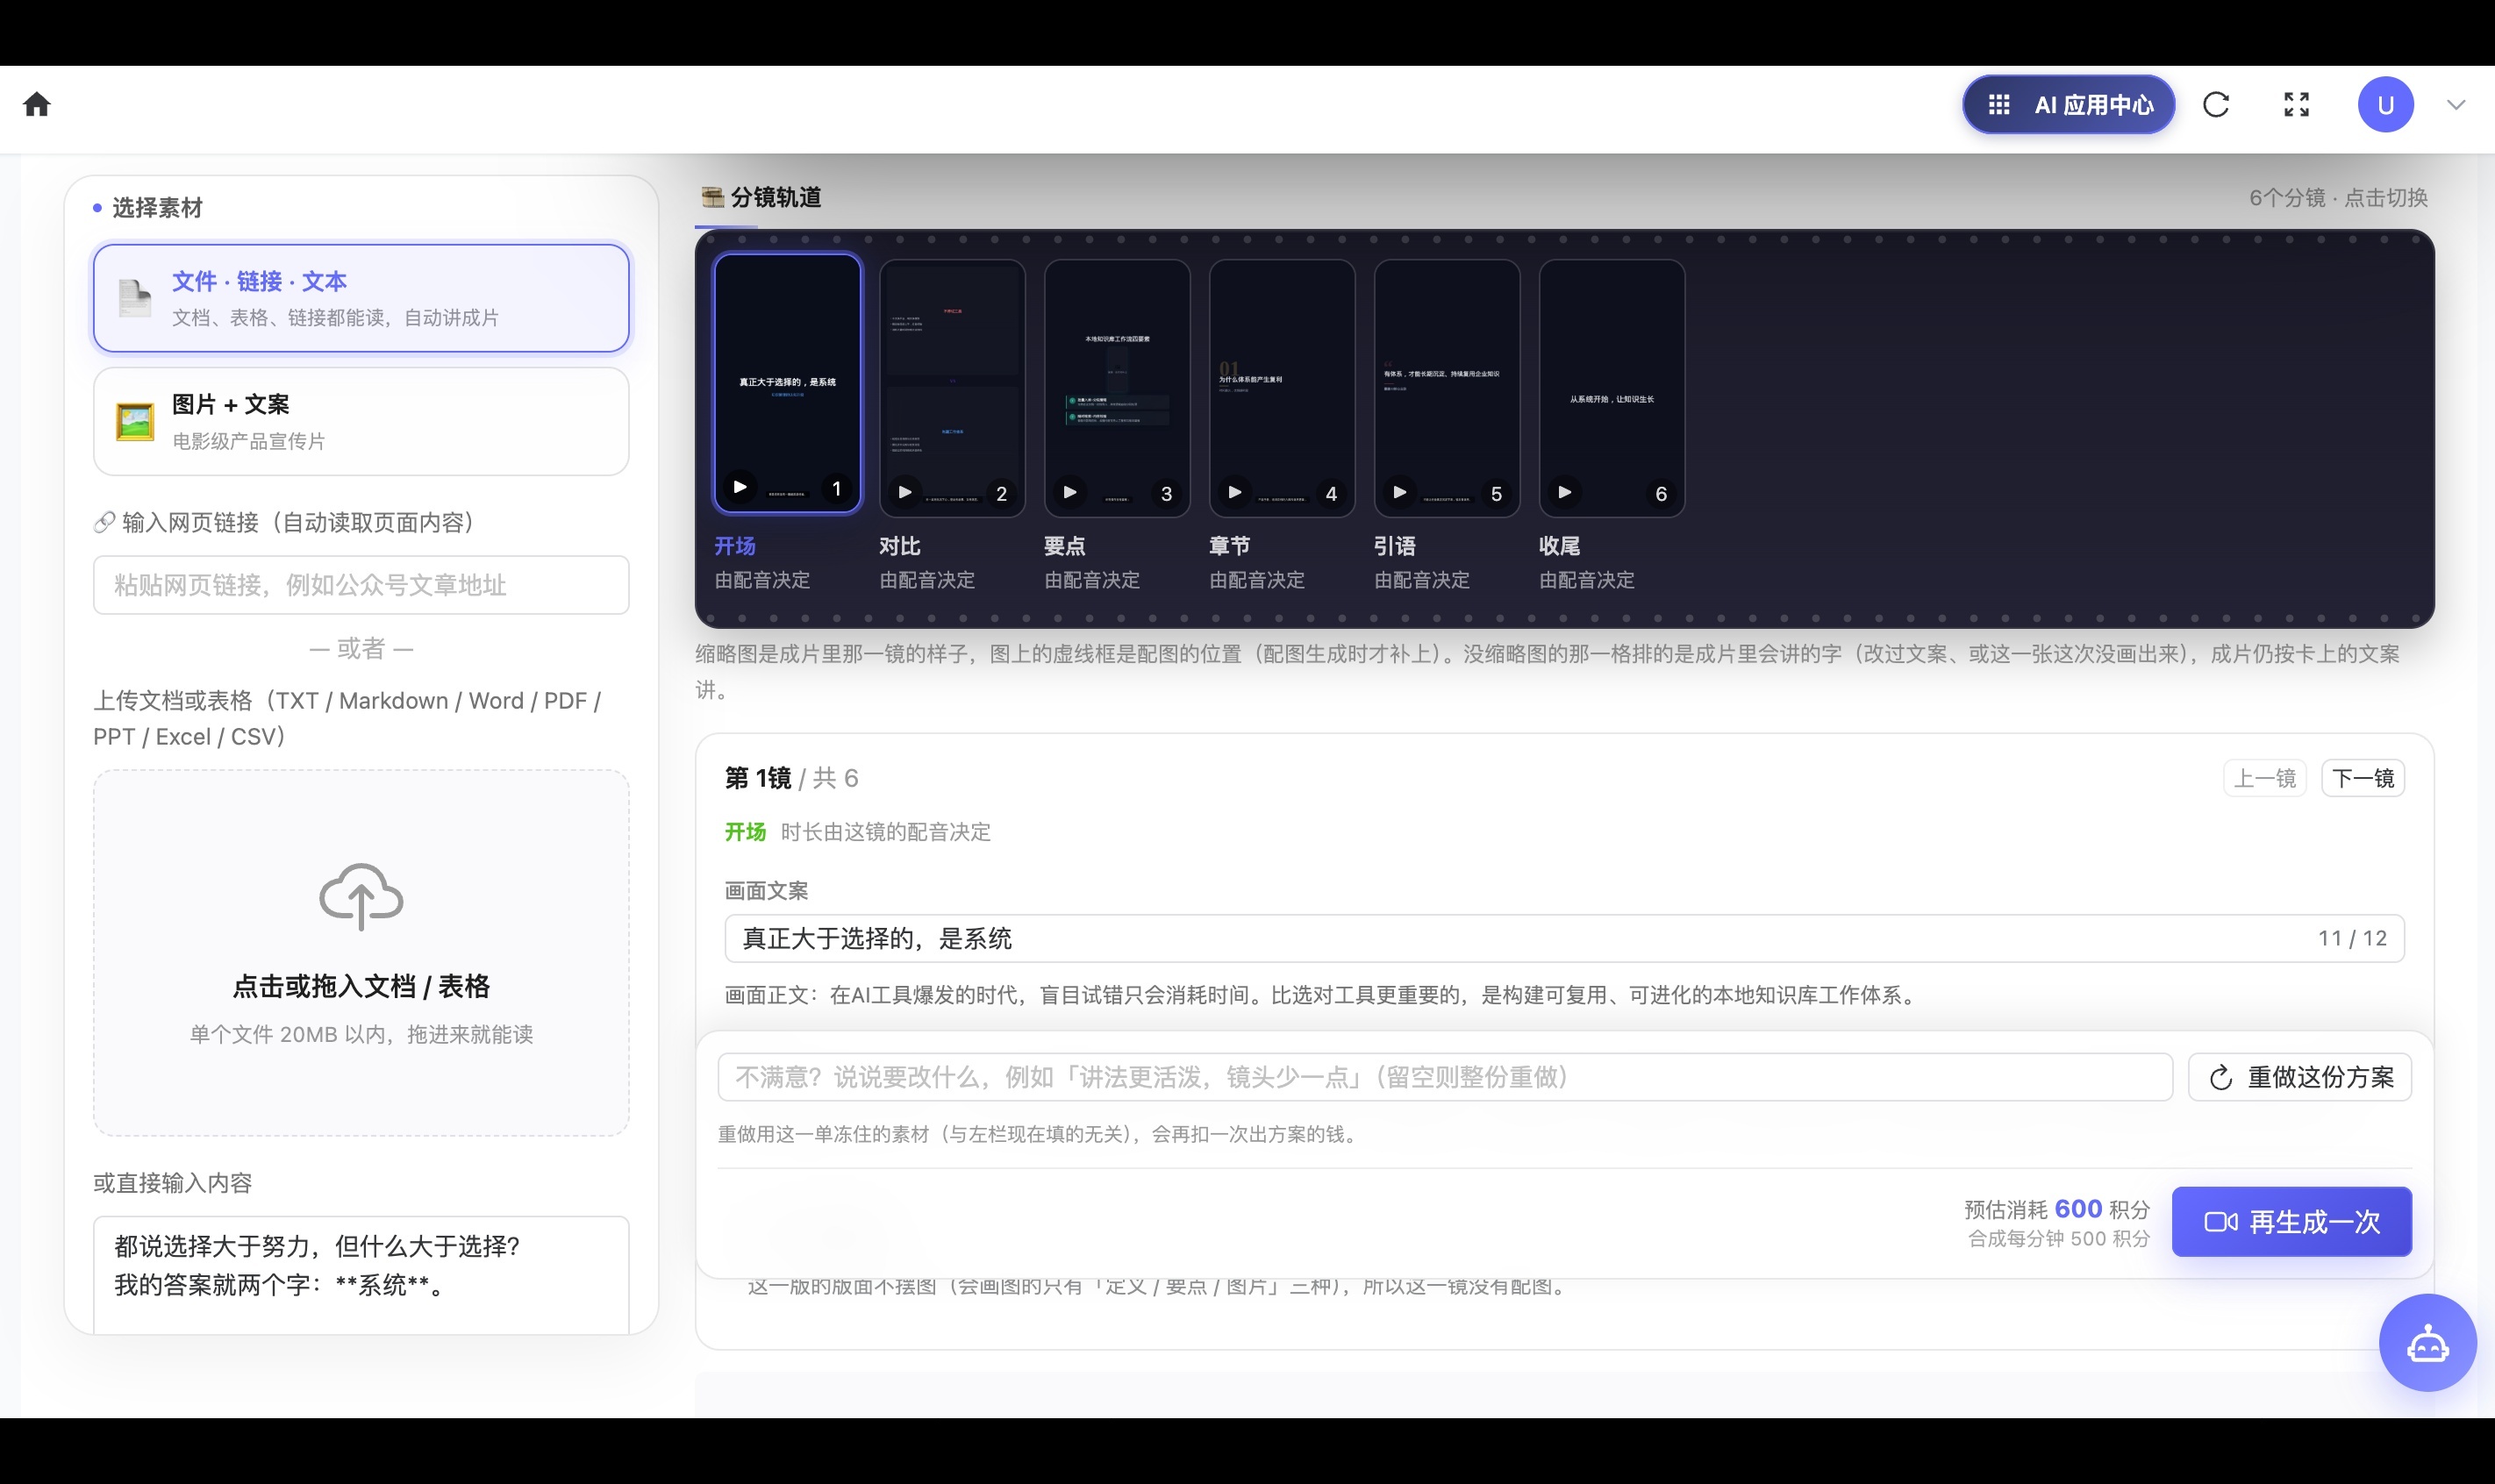Select storyboard thumbnail 6 收尾

point(1612,388)
